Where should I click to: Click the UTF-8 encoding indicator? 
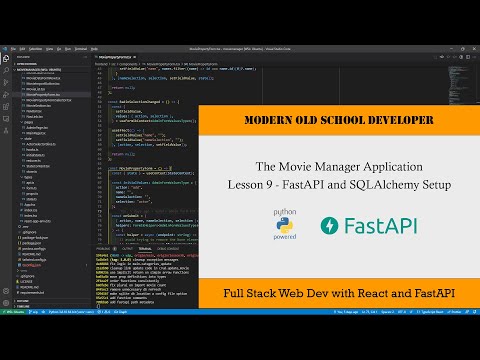click(402, 312)
